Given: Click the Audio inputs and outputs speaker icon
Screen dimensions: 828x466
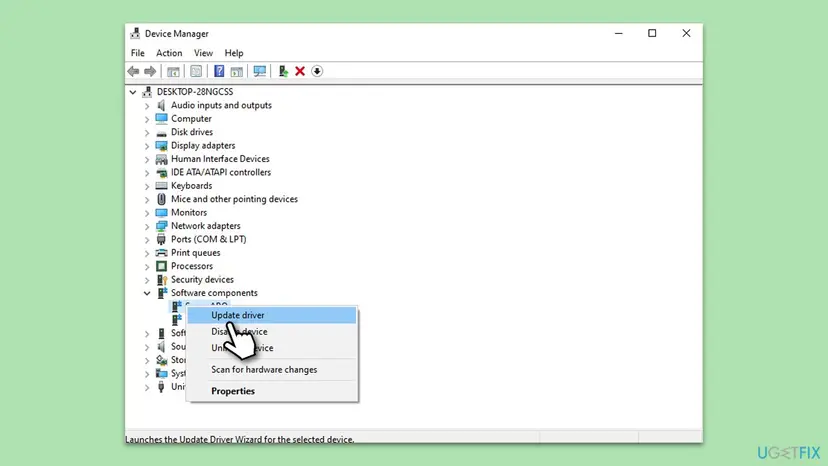Looking at the screenshot, I should pos(162,105).
